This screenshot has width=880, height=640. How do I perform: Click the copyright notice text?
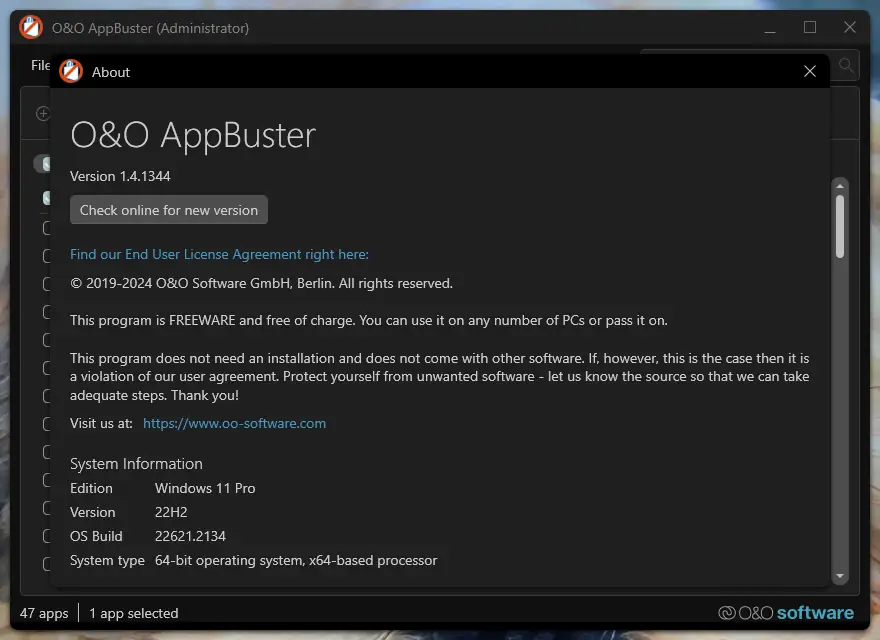[262, 284]
